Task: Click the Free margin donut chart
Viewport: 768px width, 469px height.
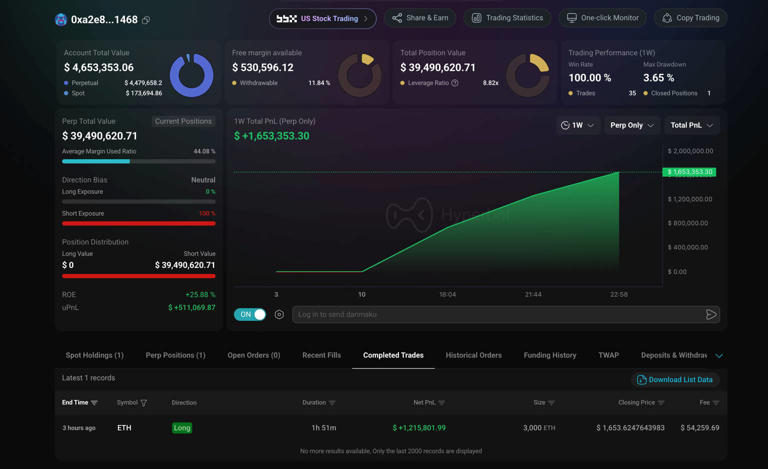Action: (x=360, y=75)
